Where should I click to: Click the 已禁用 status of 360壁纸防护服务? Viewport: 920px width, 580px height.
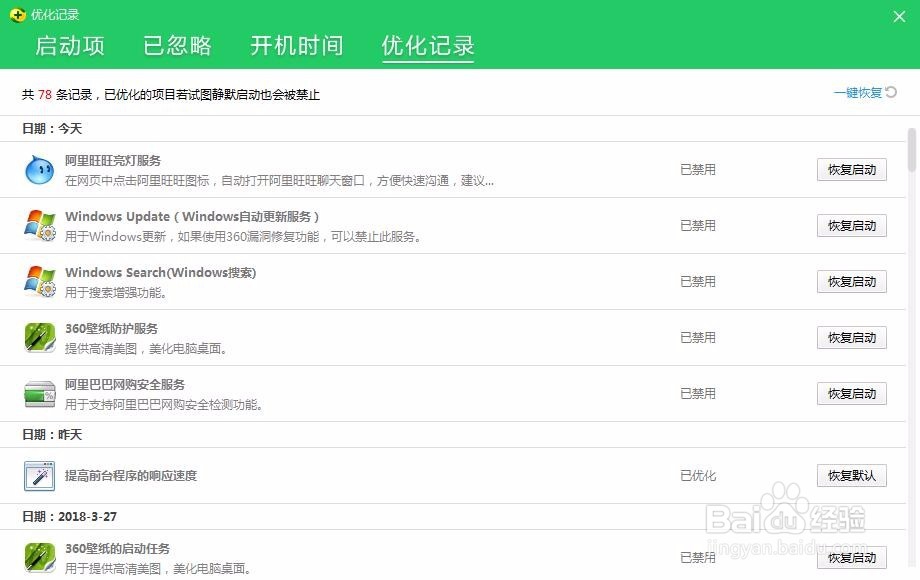(x=698, y=338)
